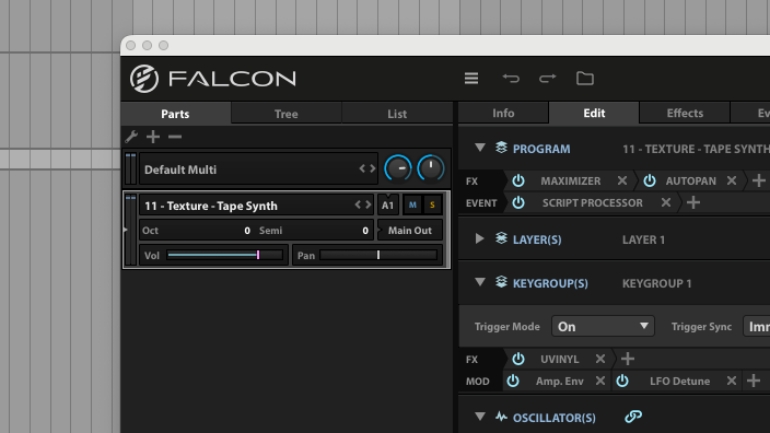Open the file browser folder icon
The image size is (770, 433).
pos(585,79)
